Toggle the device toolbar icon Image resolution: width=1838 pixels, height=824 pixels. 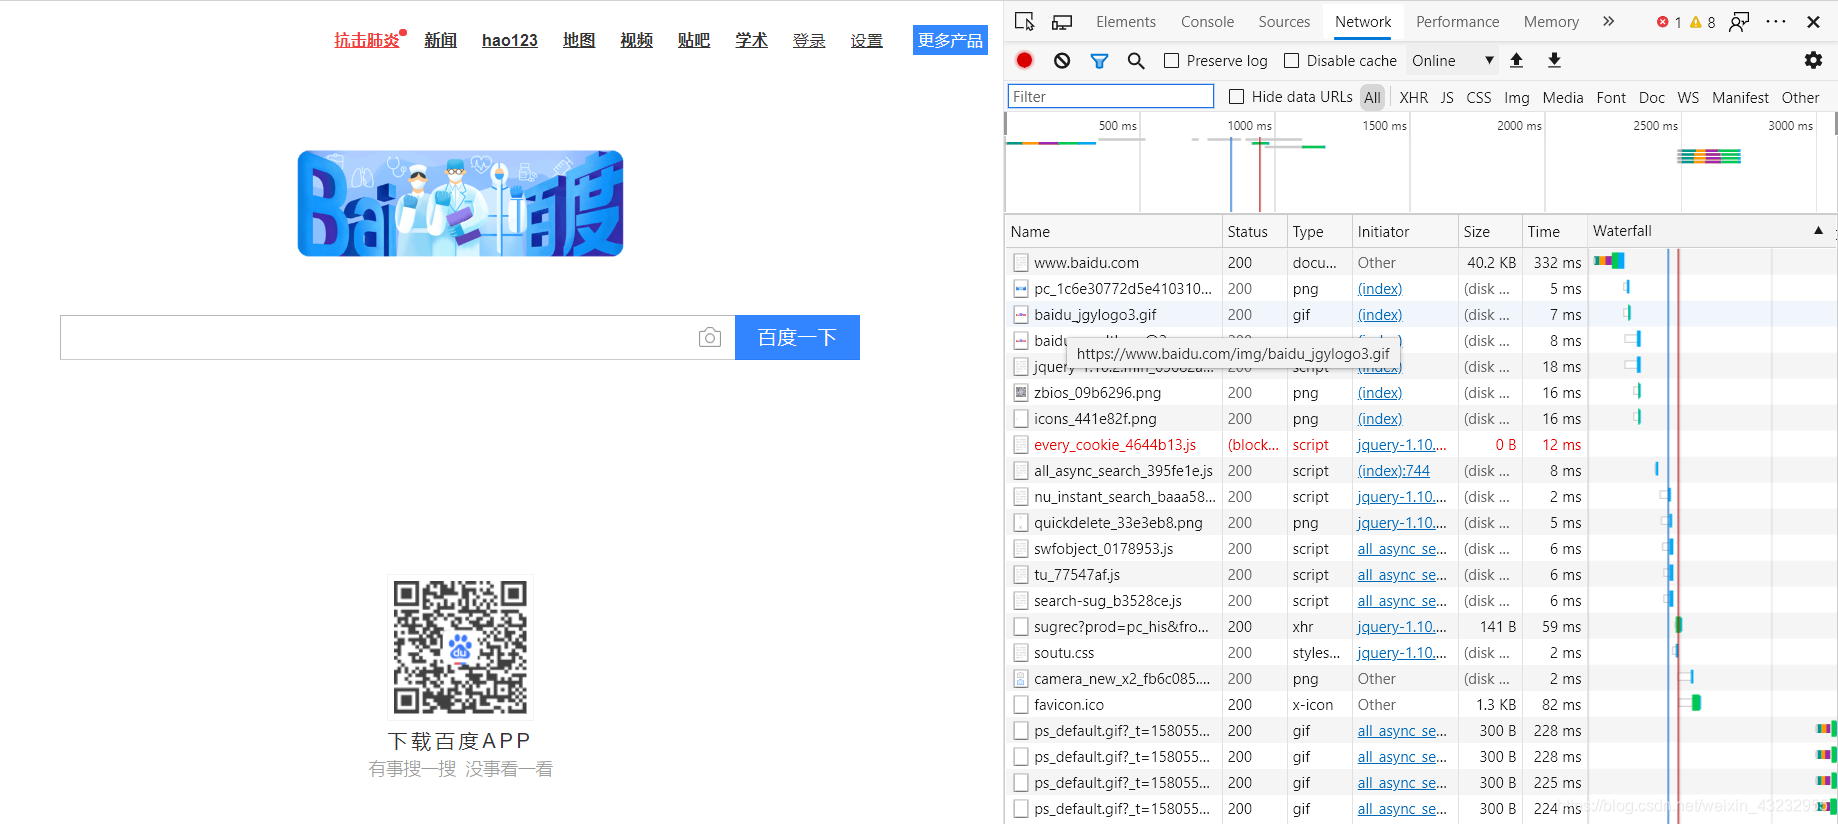(x=1061, y=21)
